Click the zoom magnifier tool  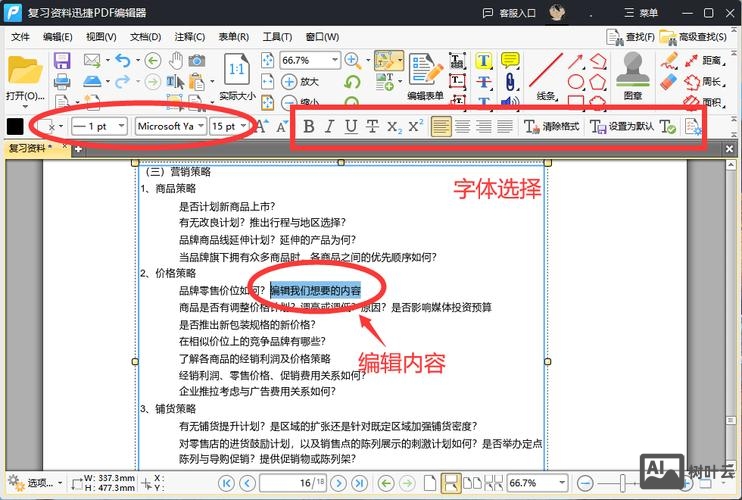coord(352,60)
